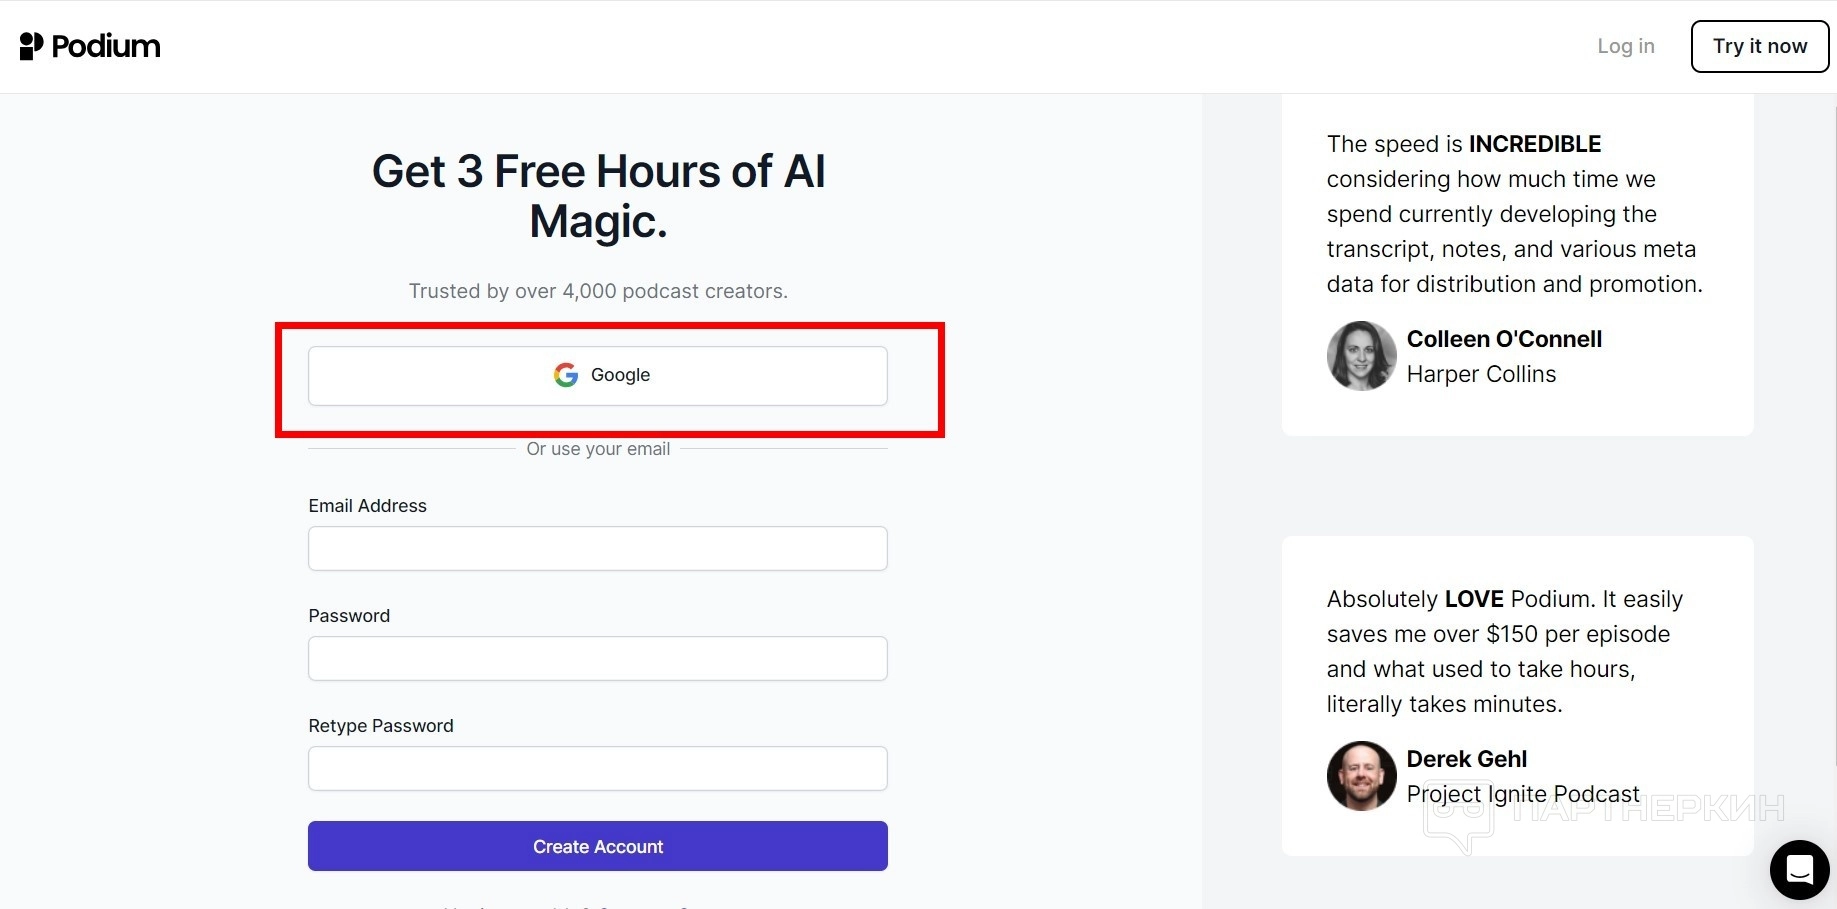This screenshot has height=909, width=1837.
Task: Click the Retype Password field label
Action: click(380, 726)
